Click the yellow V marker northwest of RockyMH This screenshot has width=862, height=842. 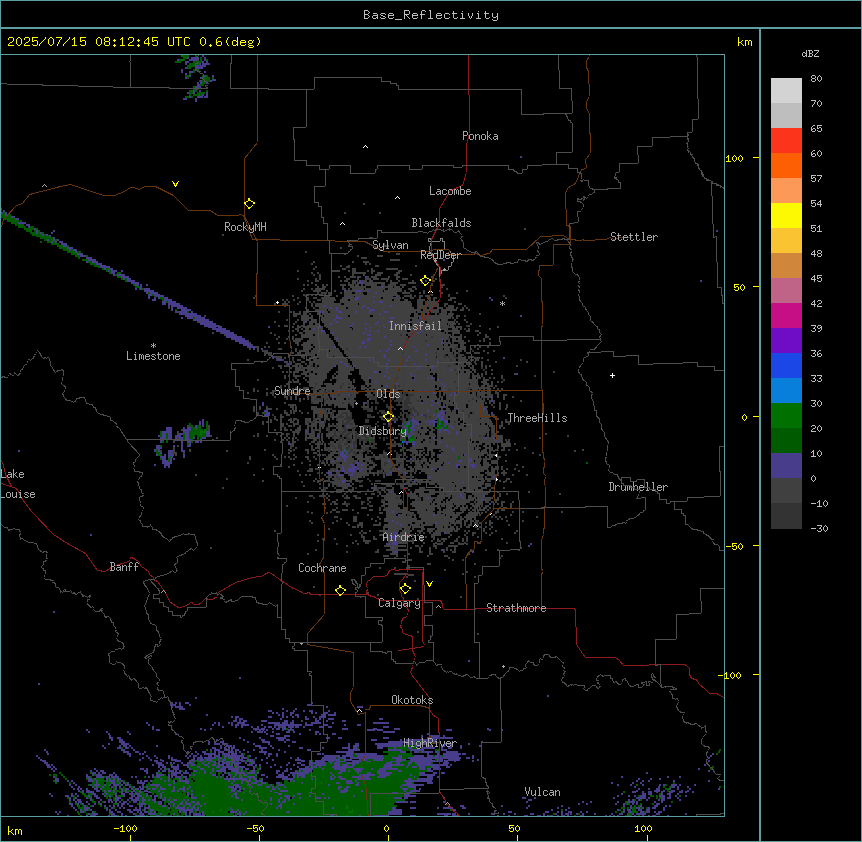tap(175, 184)
